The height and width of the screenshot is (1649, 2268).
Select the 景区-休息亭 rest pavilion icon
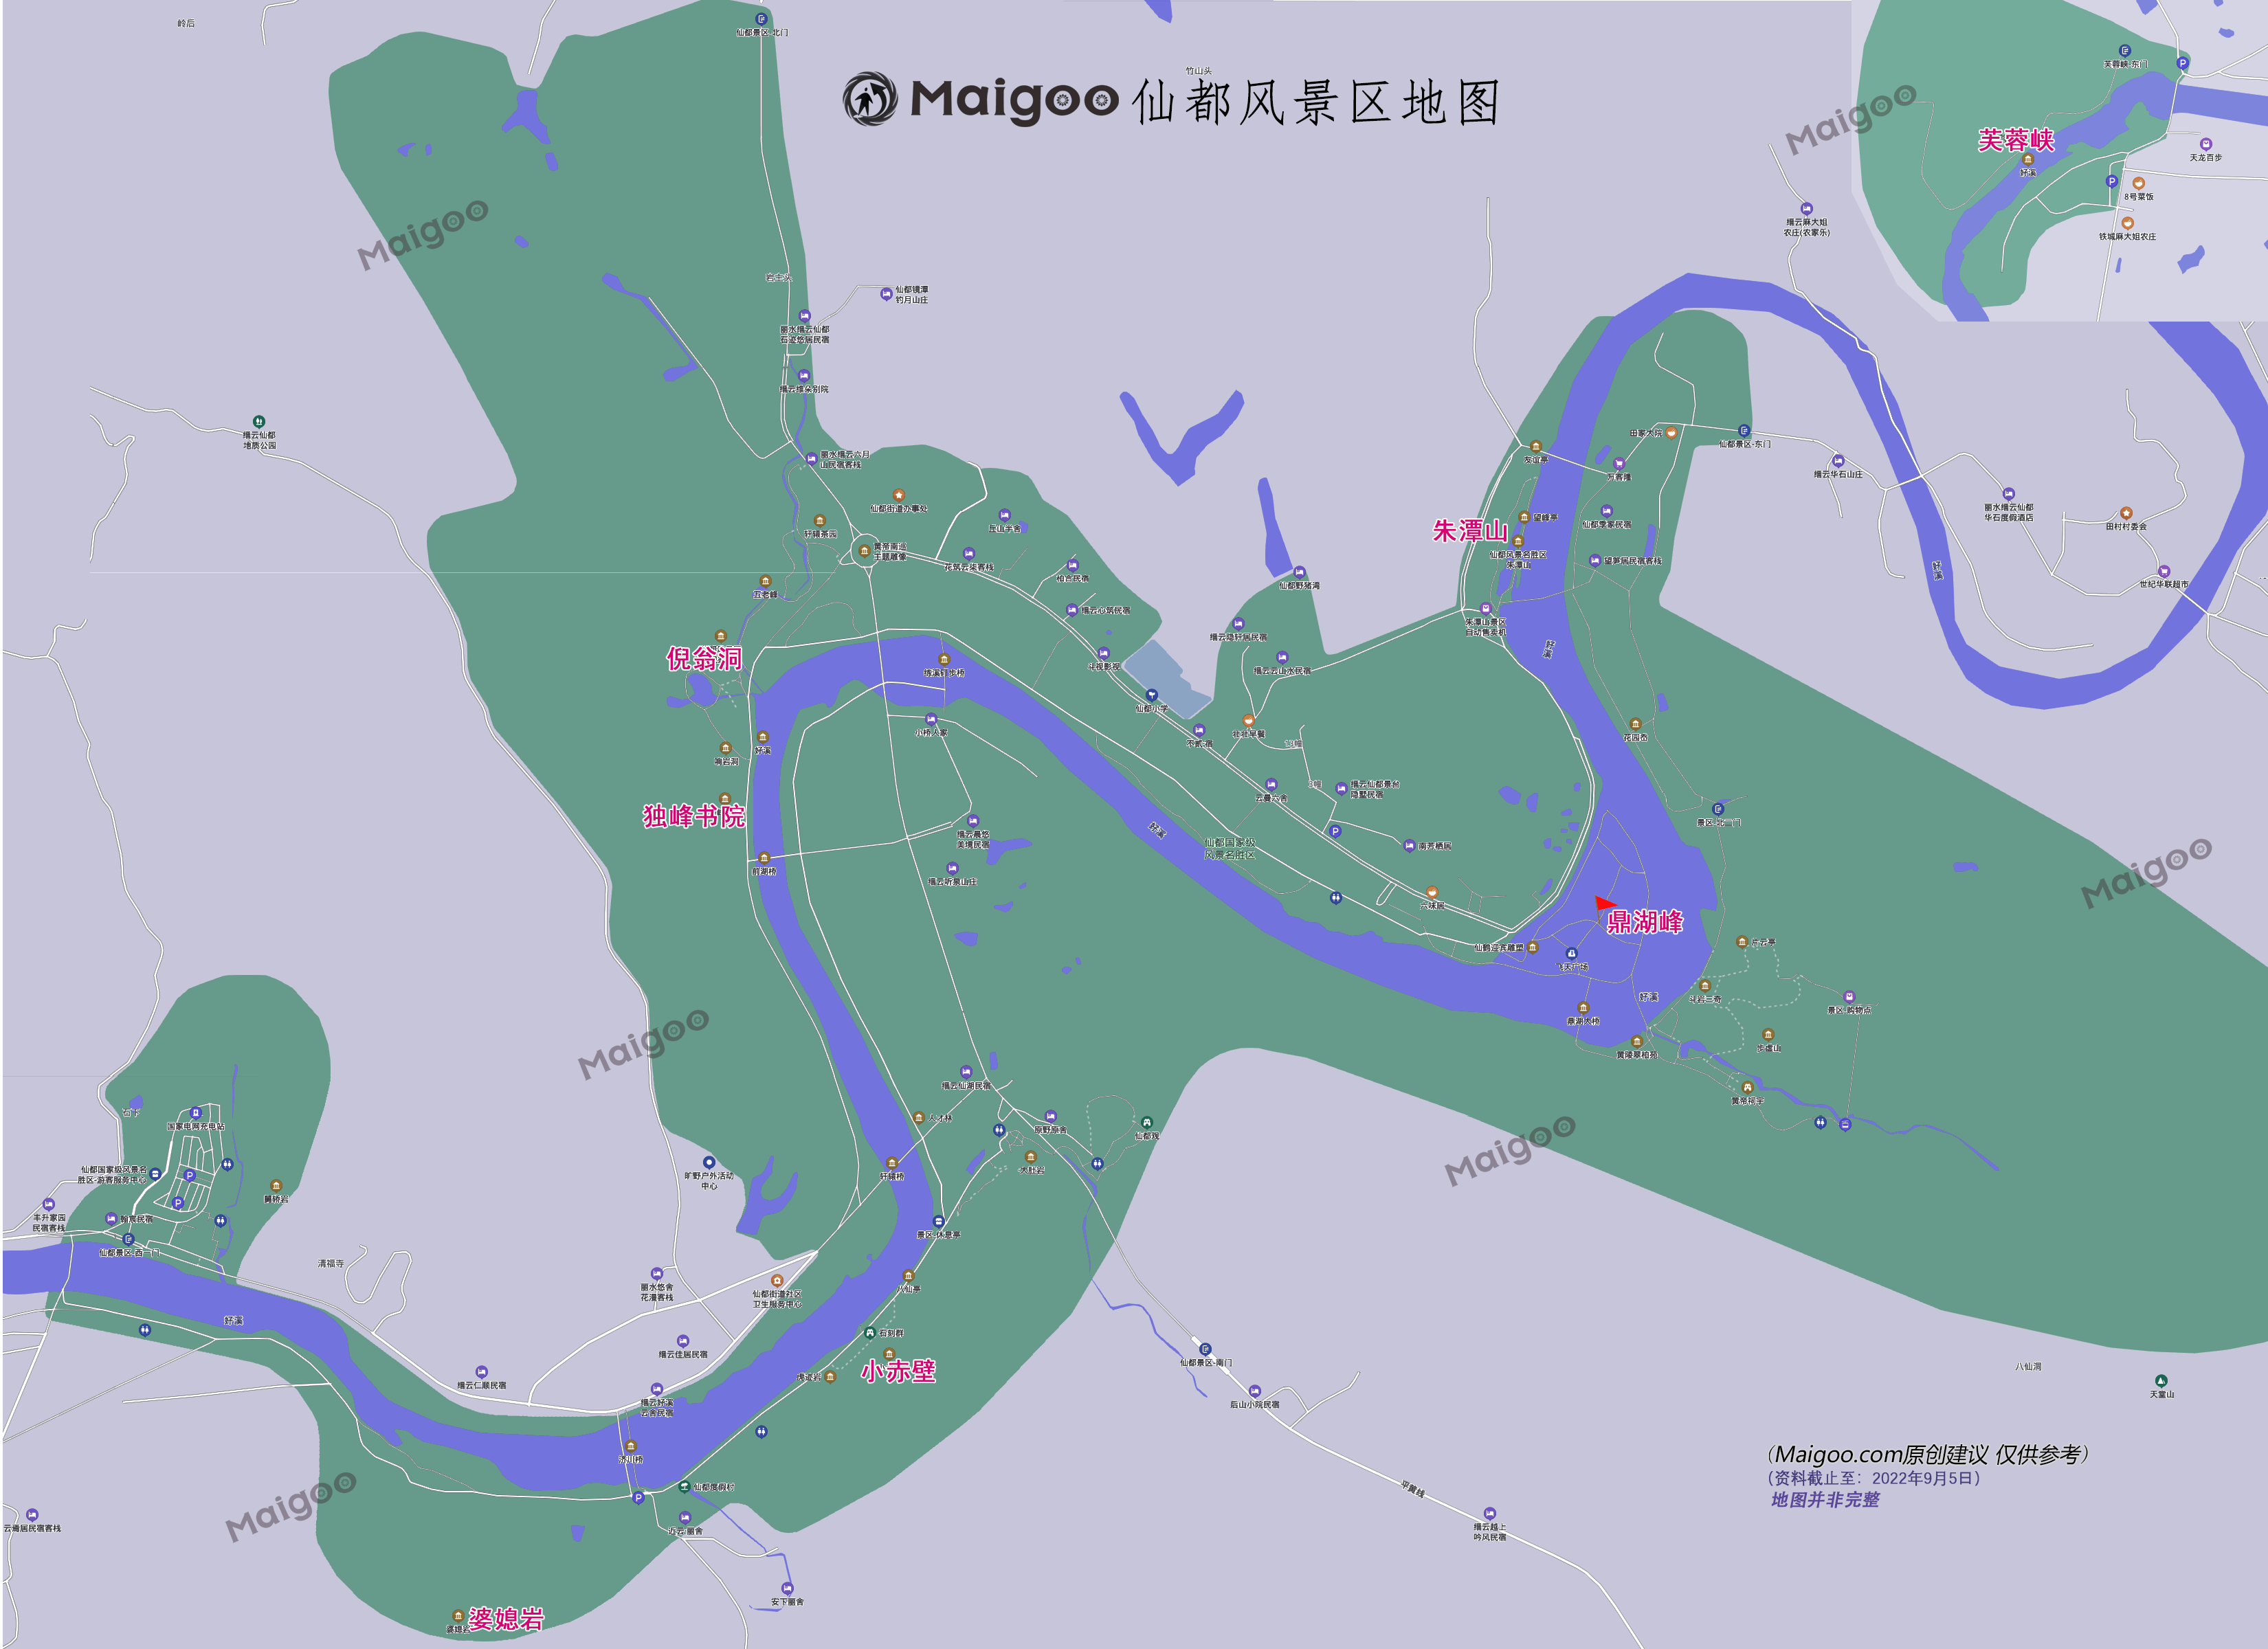pyautogui.click(x=938, y=1221)
